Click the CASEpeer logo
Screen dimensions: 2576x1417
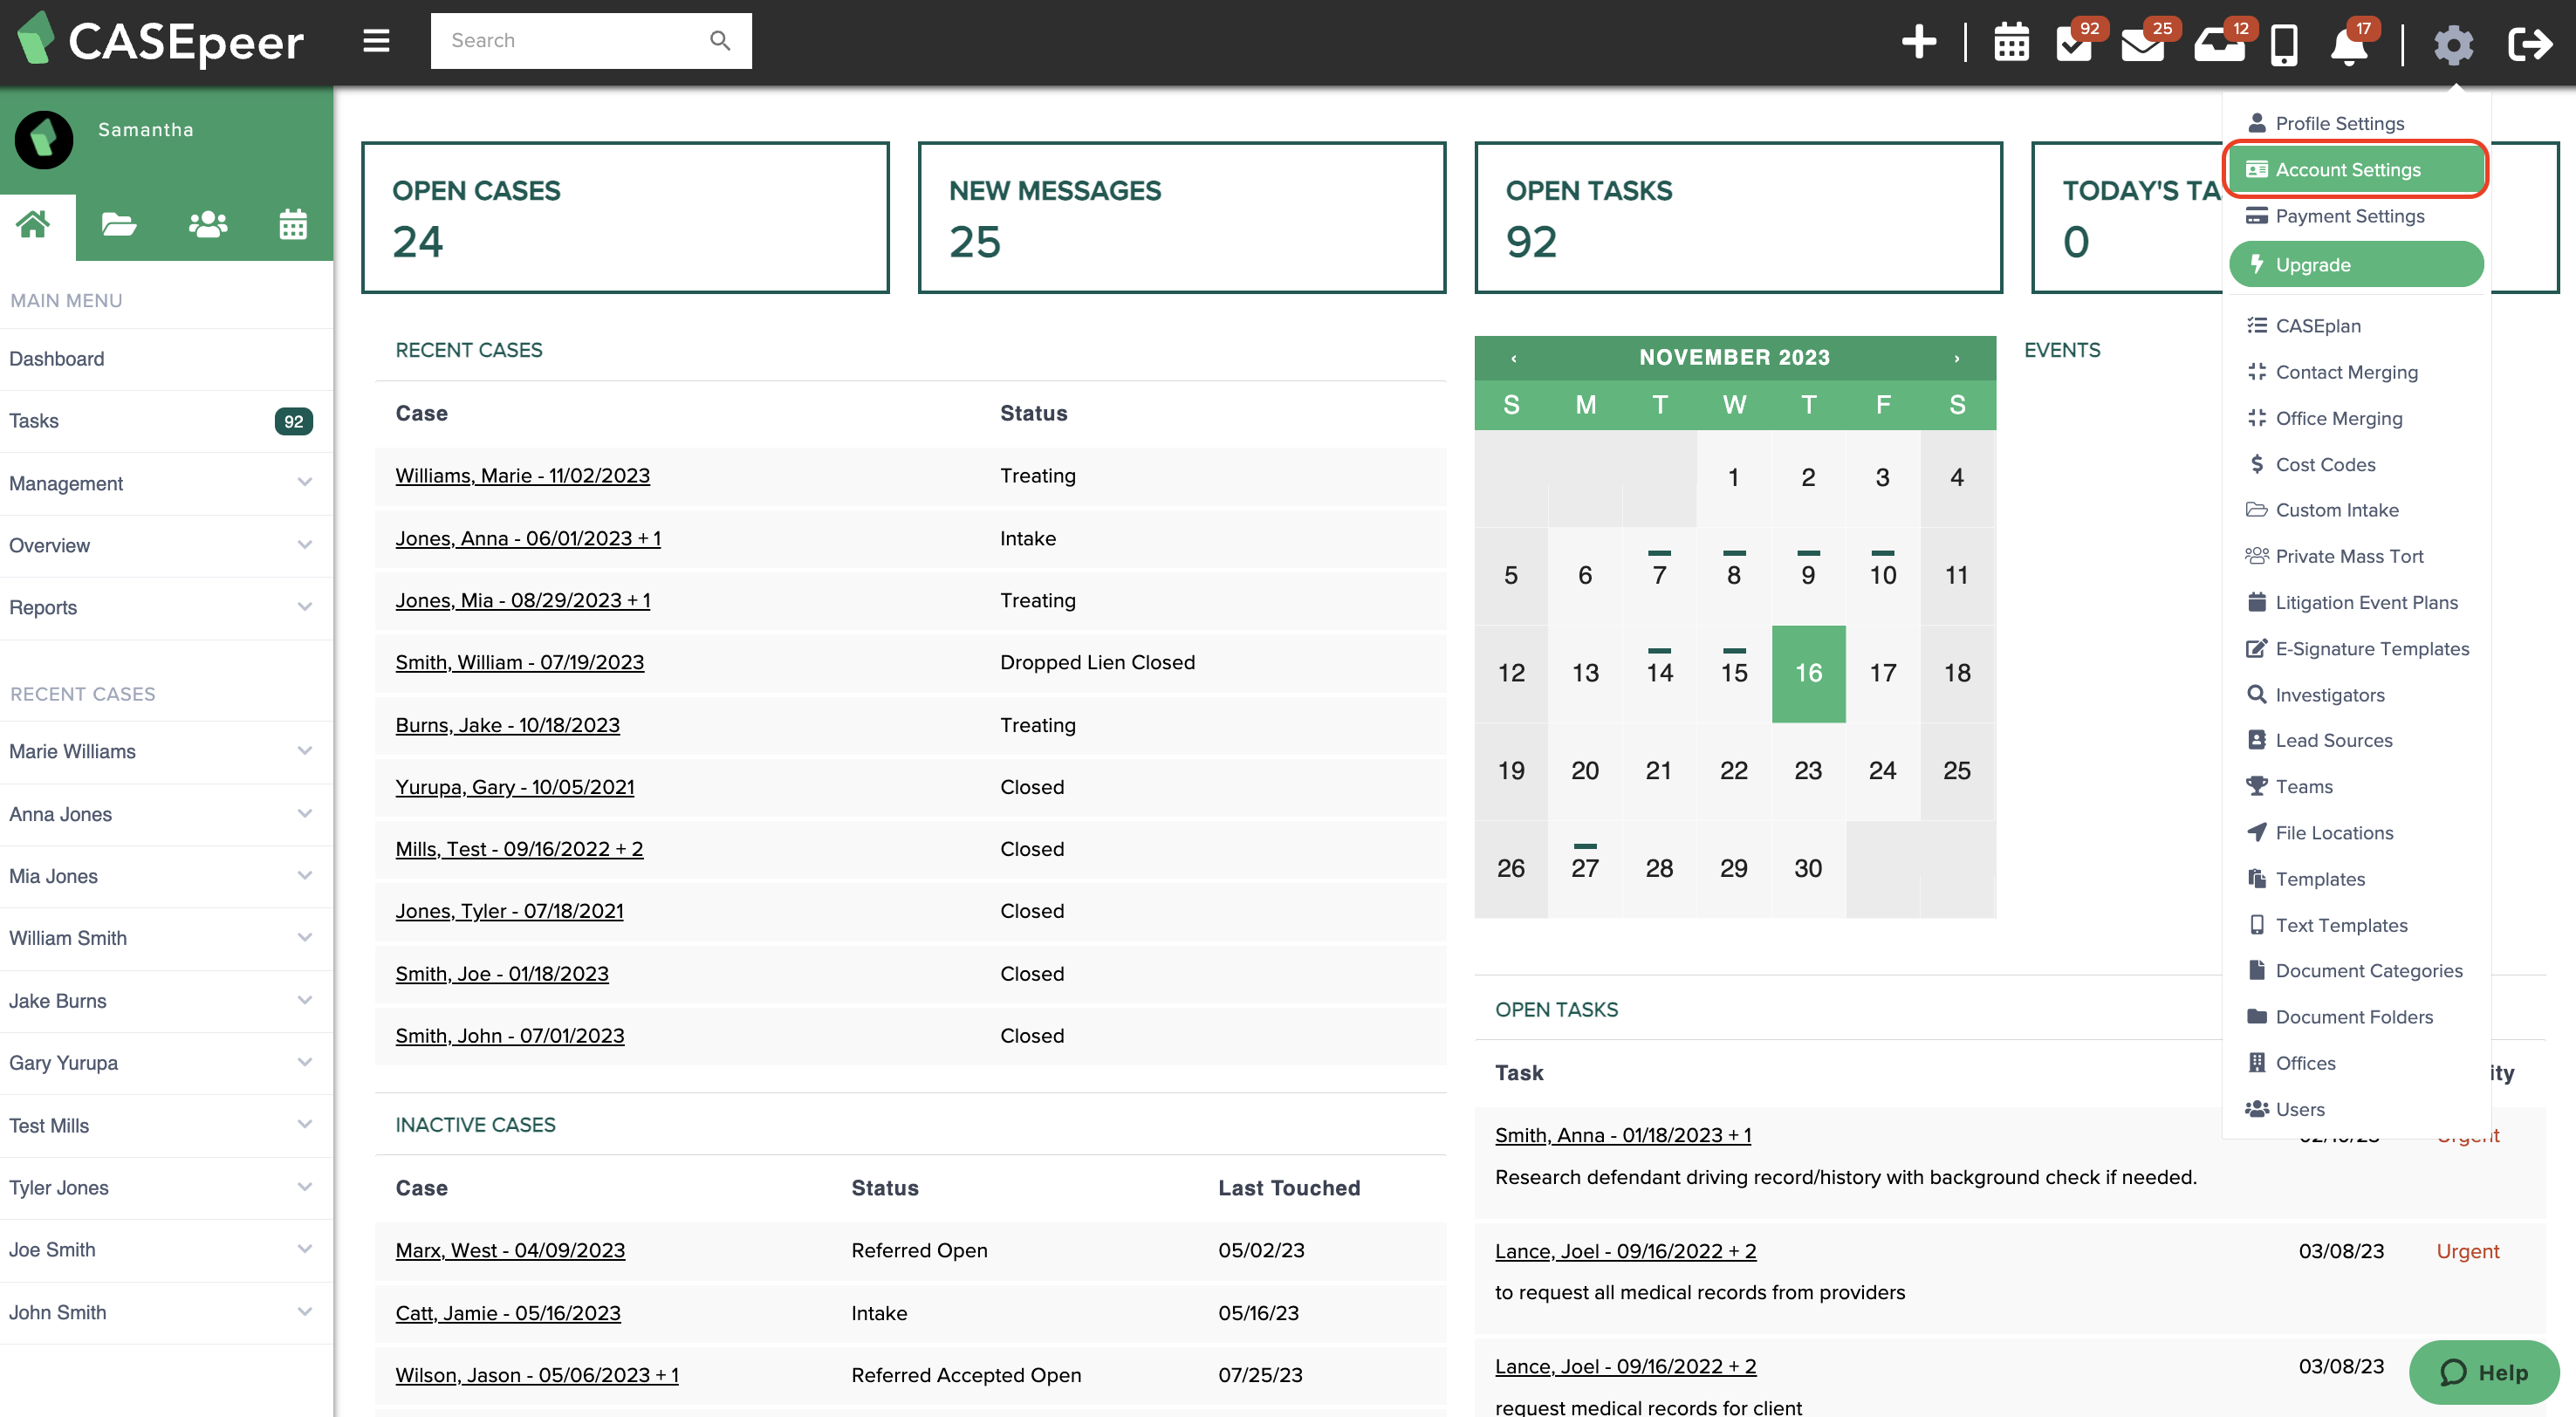[x=160, y=40]
